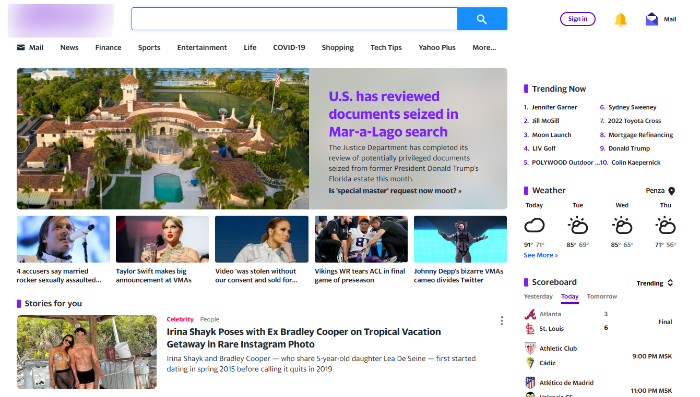The height and width of the screenshot is (397, 700).
Task: Open the Scoreboard Trending dropdown
Action: click(654, 283)
